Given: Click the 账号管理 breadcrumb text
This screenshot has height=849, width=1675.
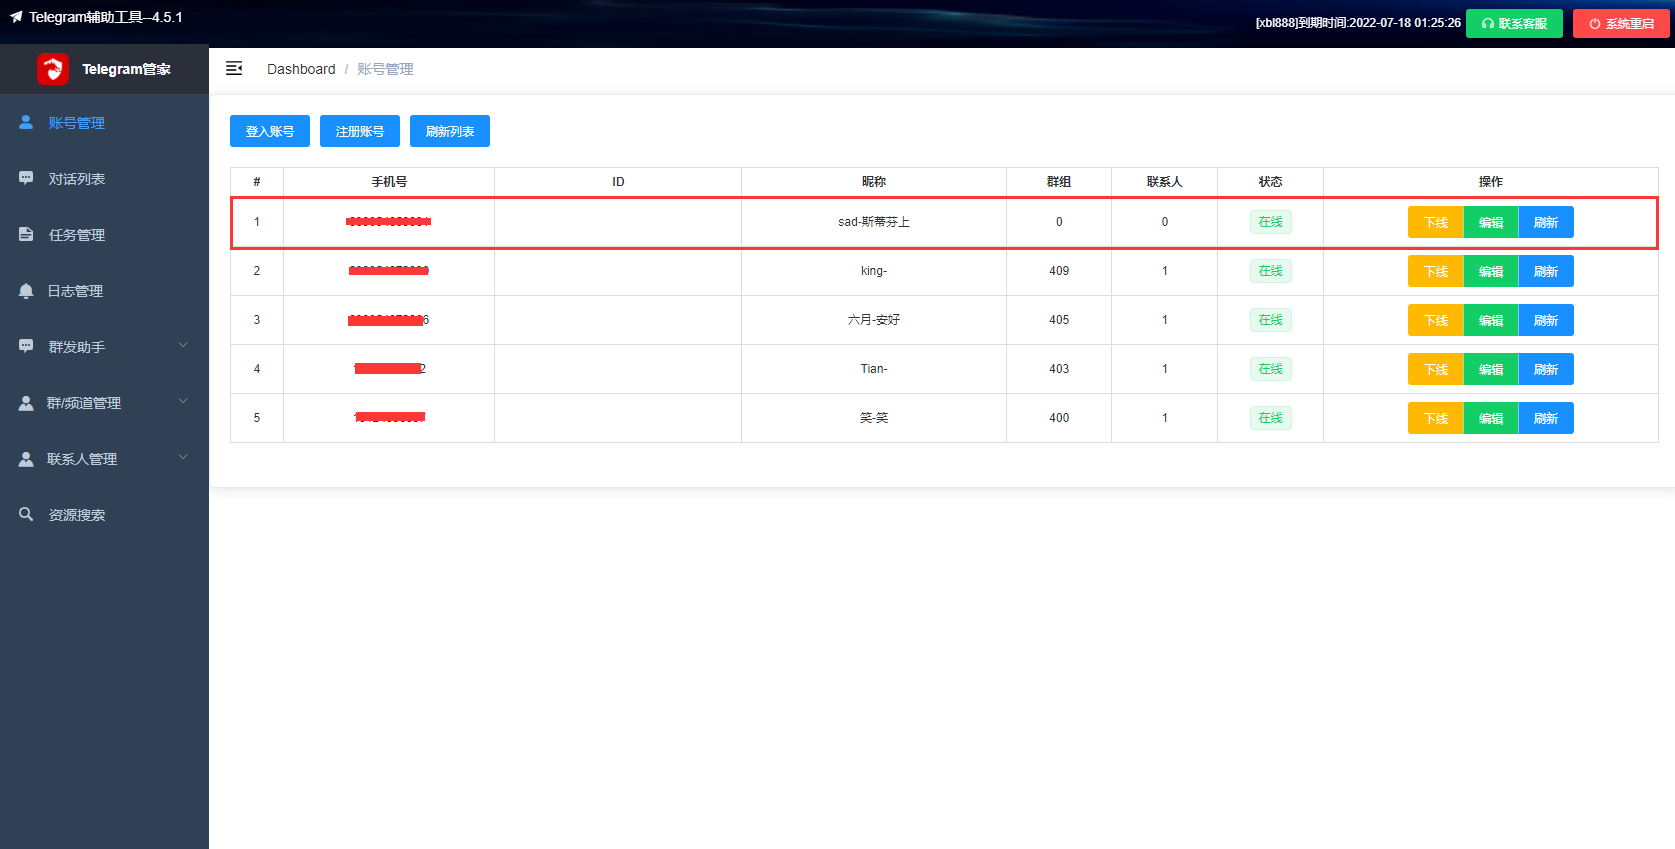Looking at the screenshot, I should coord(385,69).
